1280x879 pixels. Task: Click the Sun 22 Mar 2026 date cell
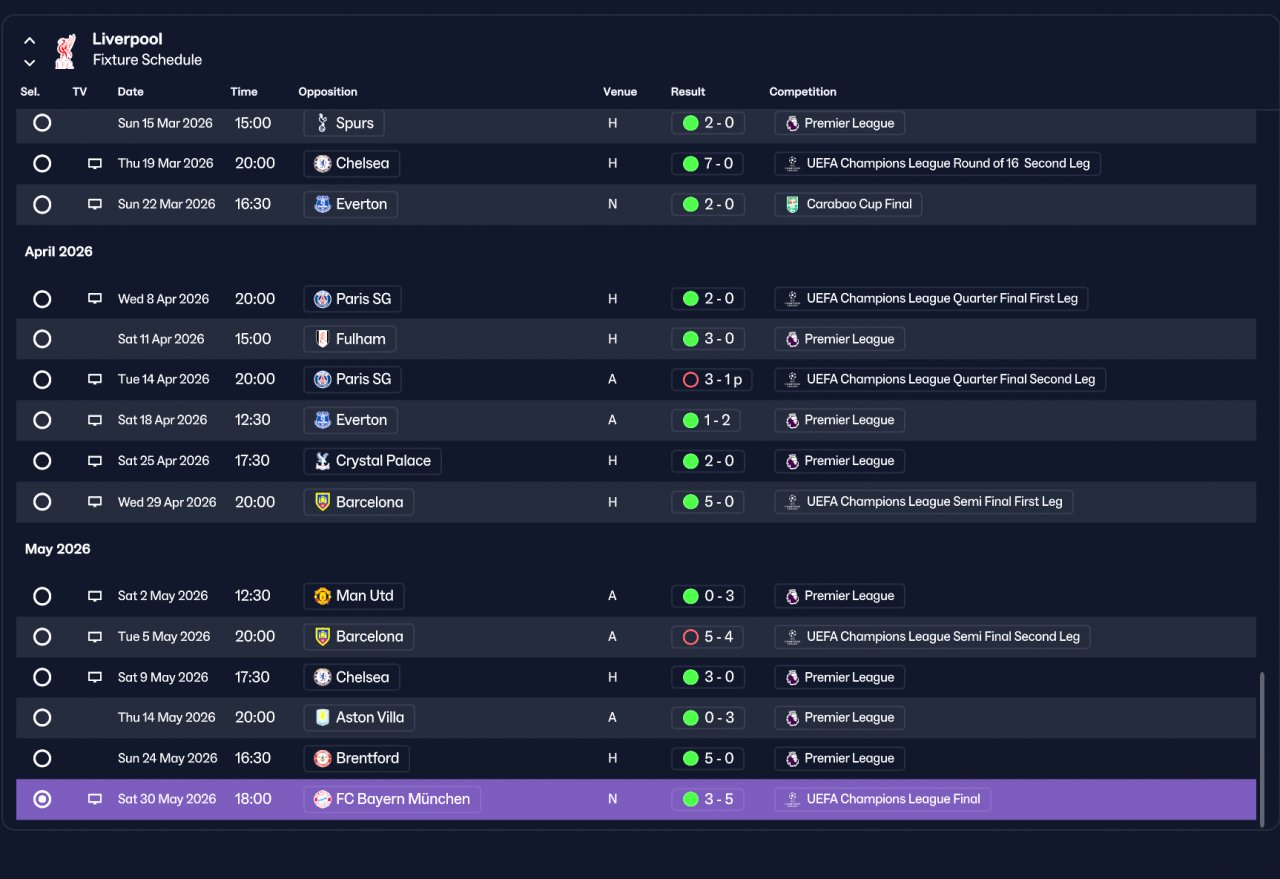click(x=167, y=204)
